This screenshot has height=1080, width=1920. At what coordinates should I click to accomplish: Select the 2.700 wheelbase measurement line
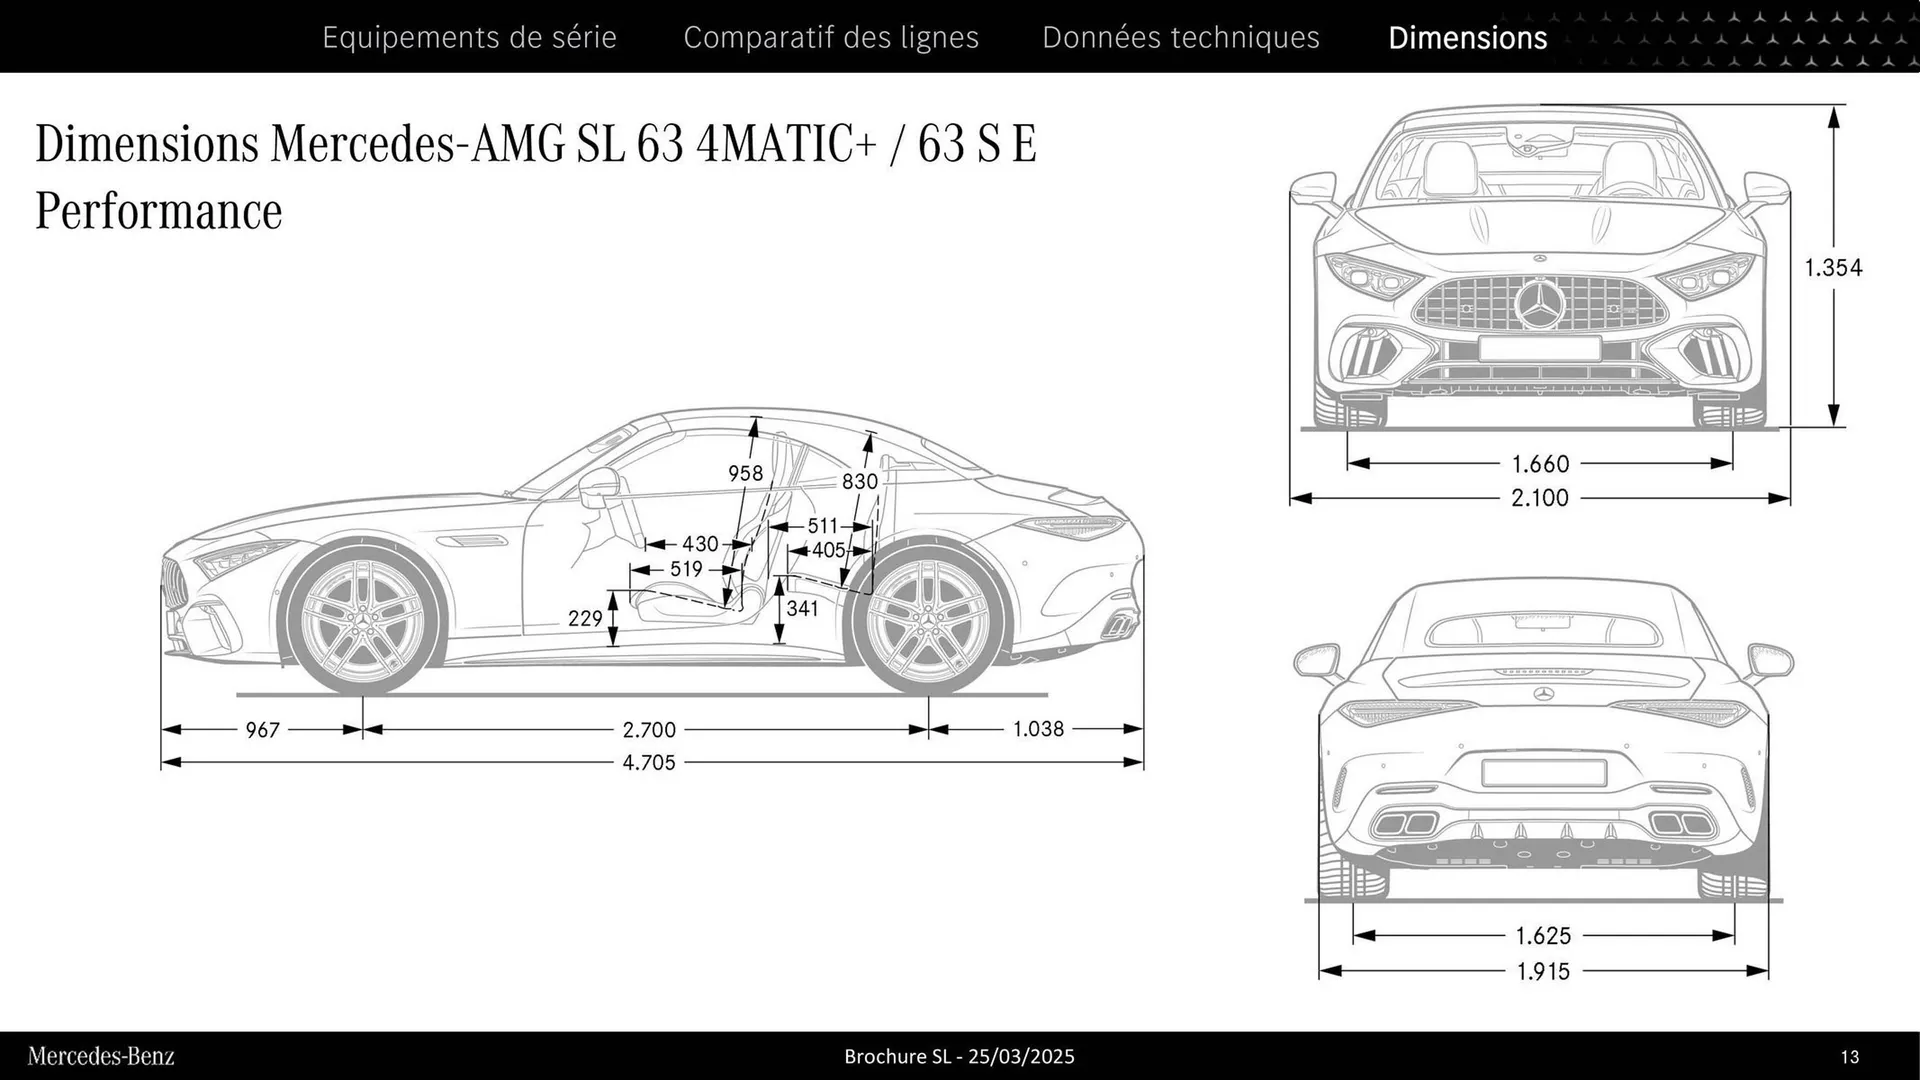[648, 729]
